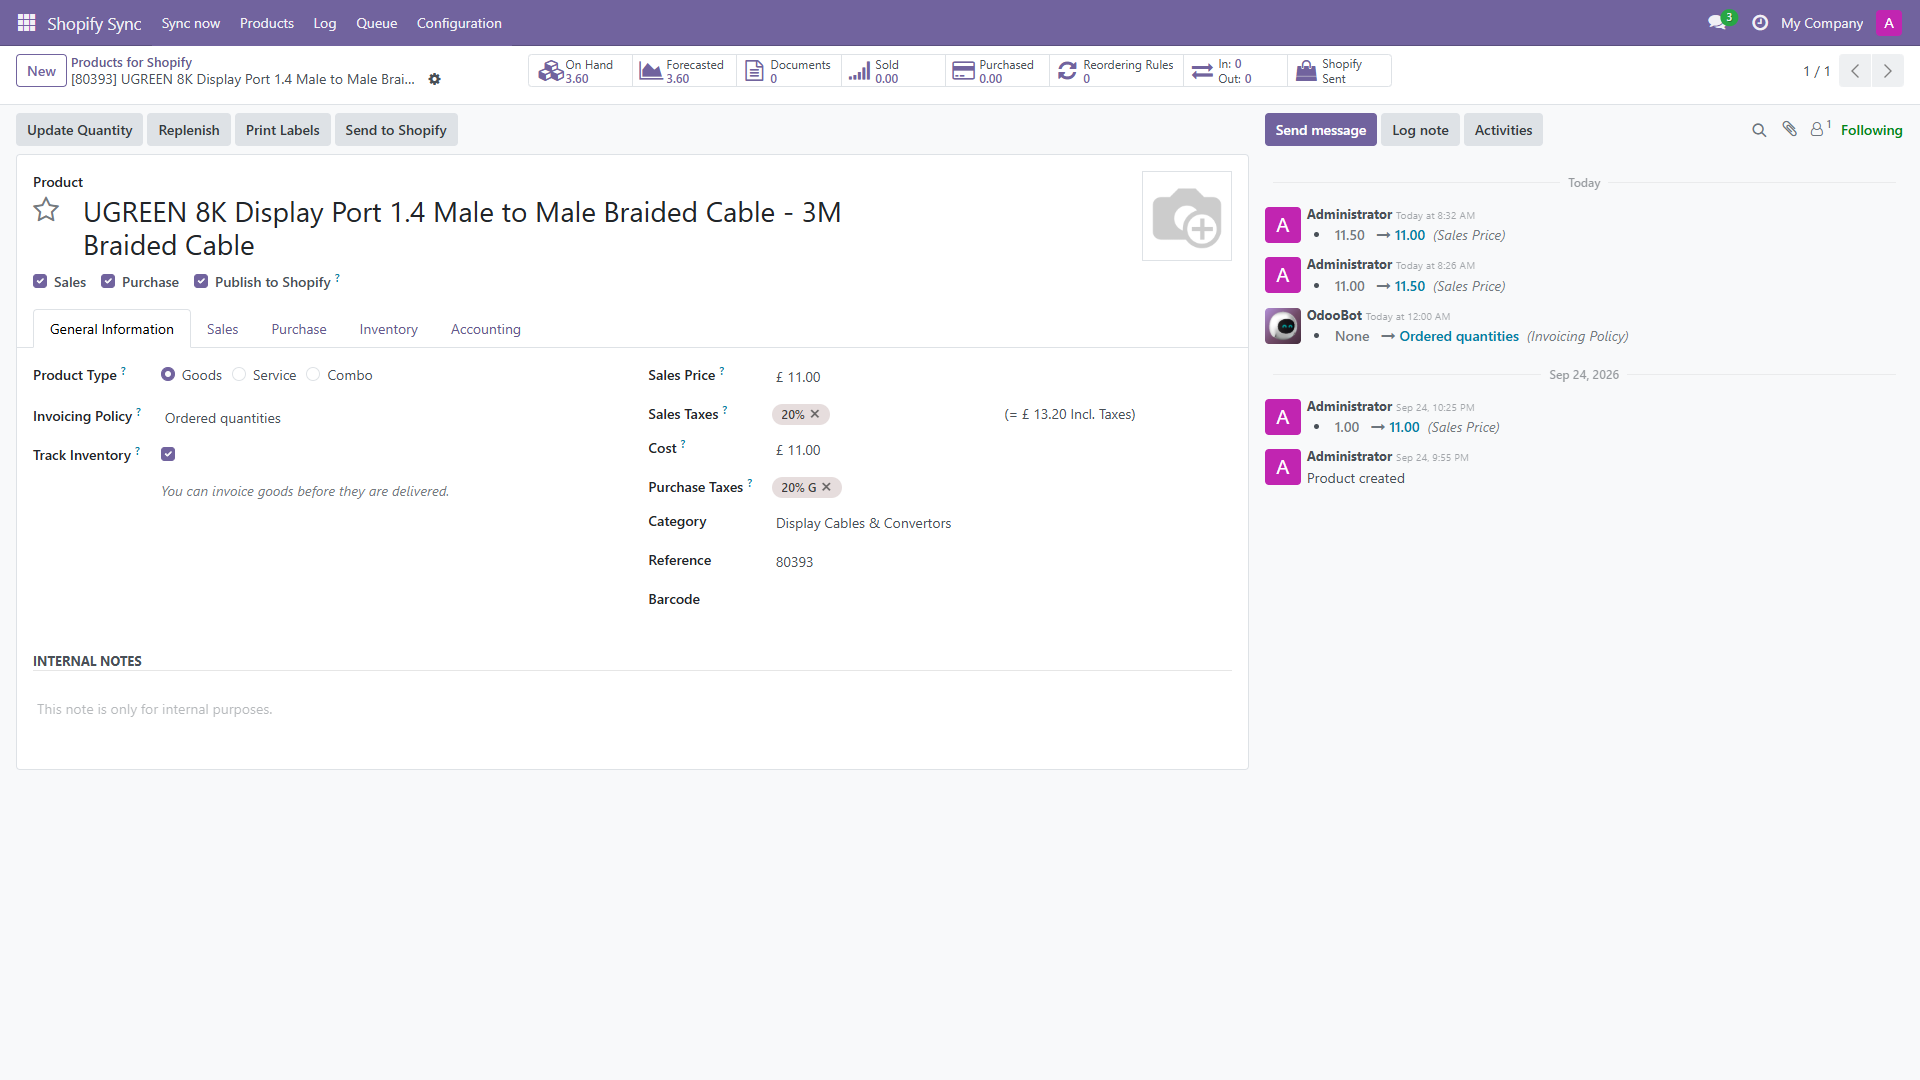Open Products for Shopify breadcrumb link
The width and height of the screenshot is (1920, 1080).
pyautogui.click(x=131, y=62)
